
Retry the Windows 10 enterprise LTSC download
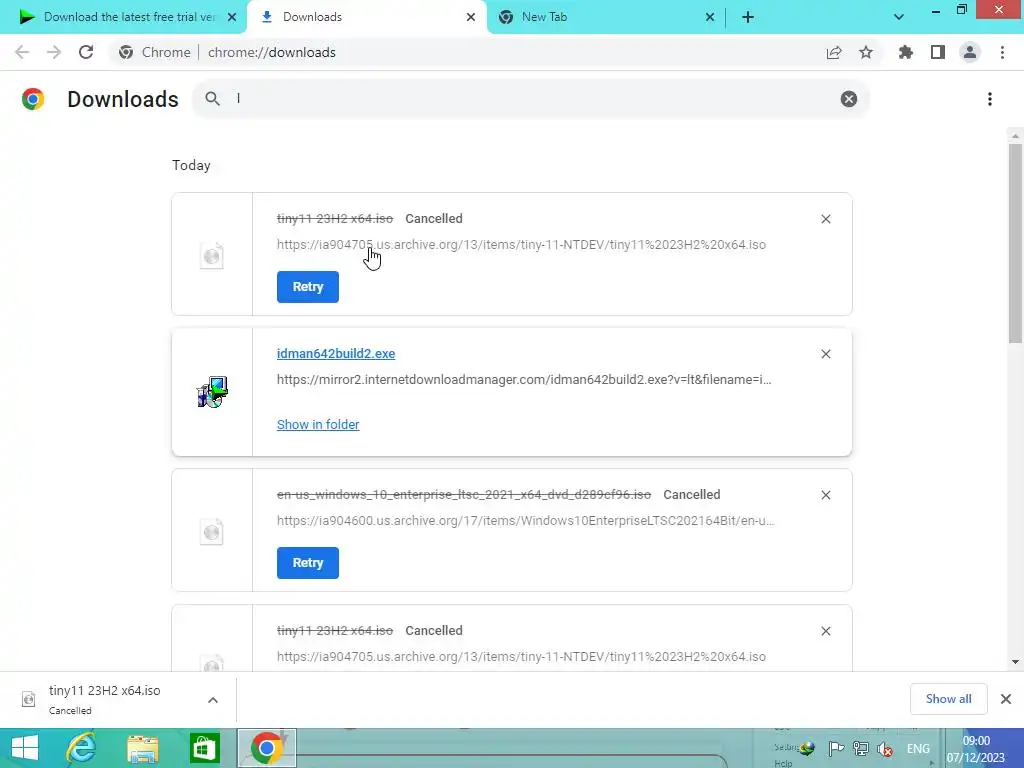click(x=308, y=563)
